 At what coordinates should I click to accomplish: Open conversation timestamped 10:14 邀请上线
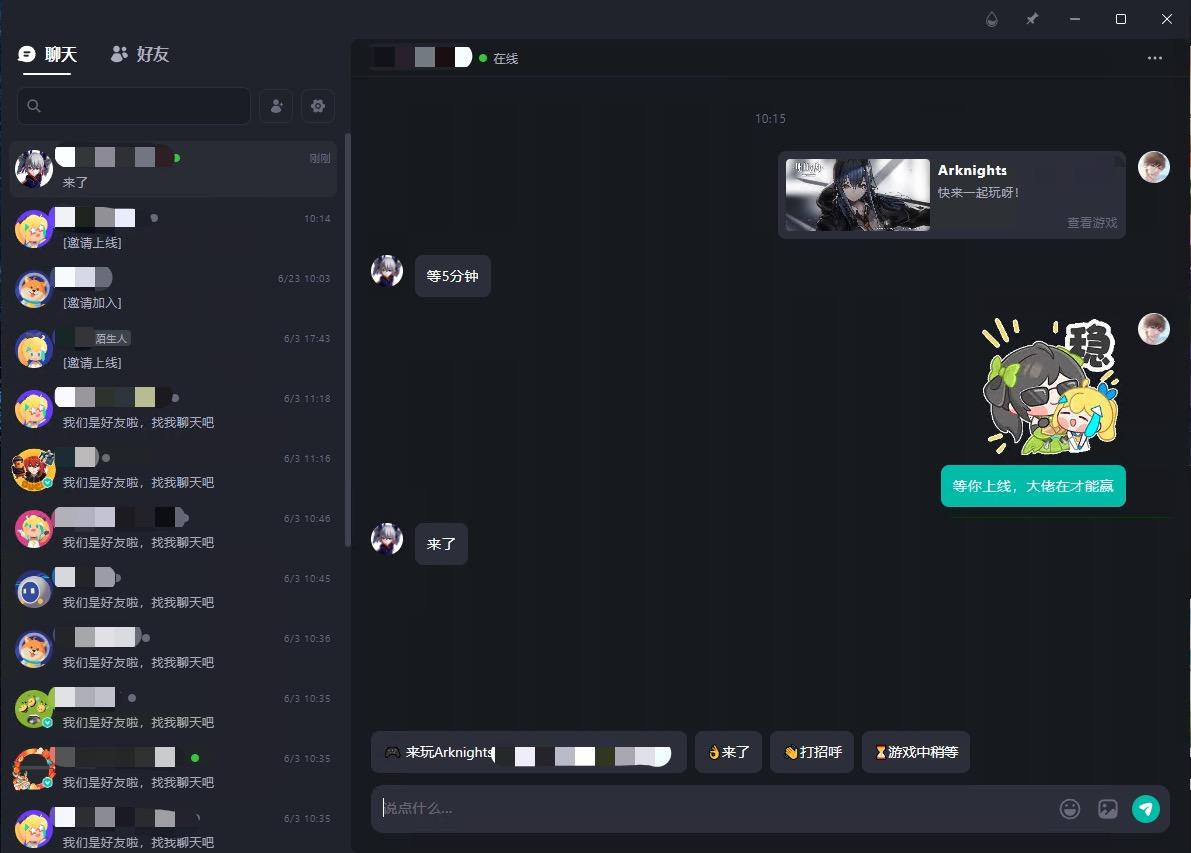(173, 229)
